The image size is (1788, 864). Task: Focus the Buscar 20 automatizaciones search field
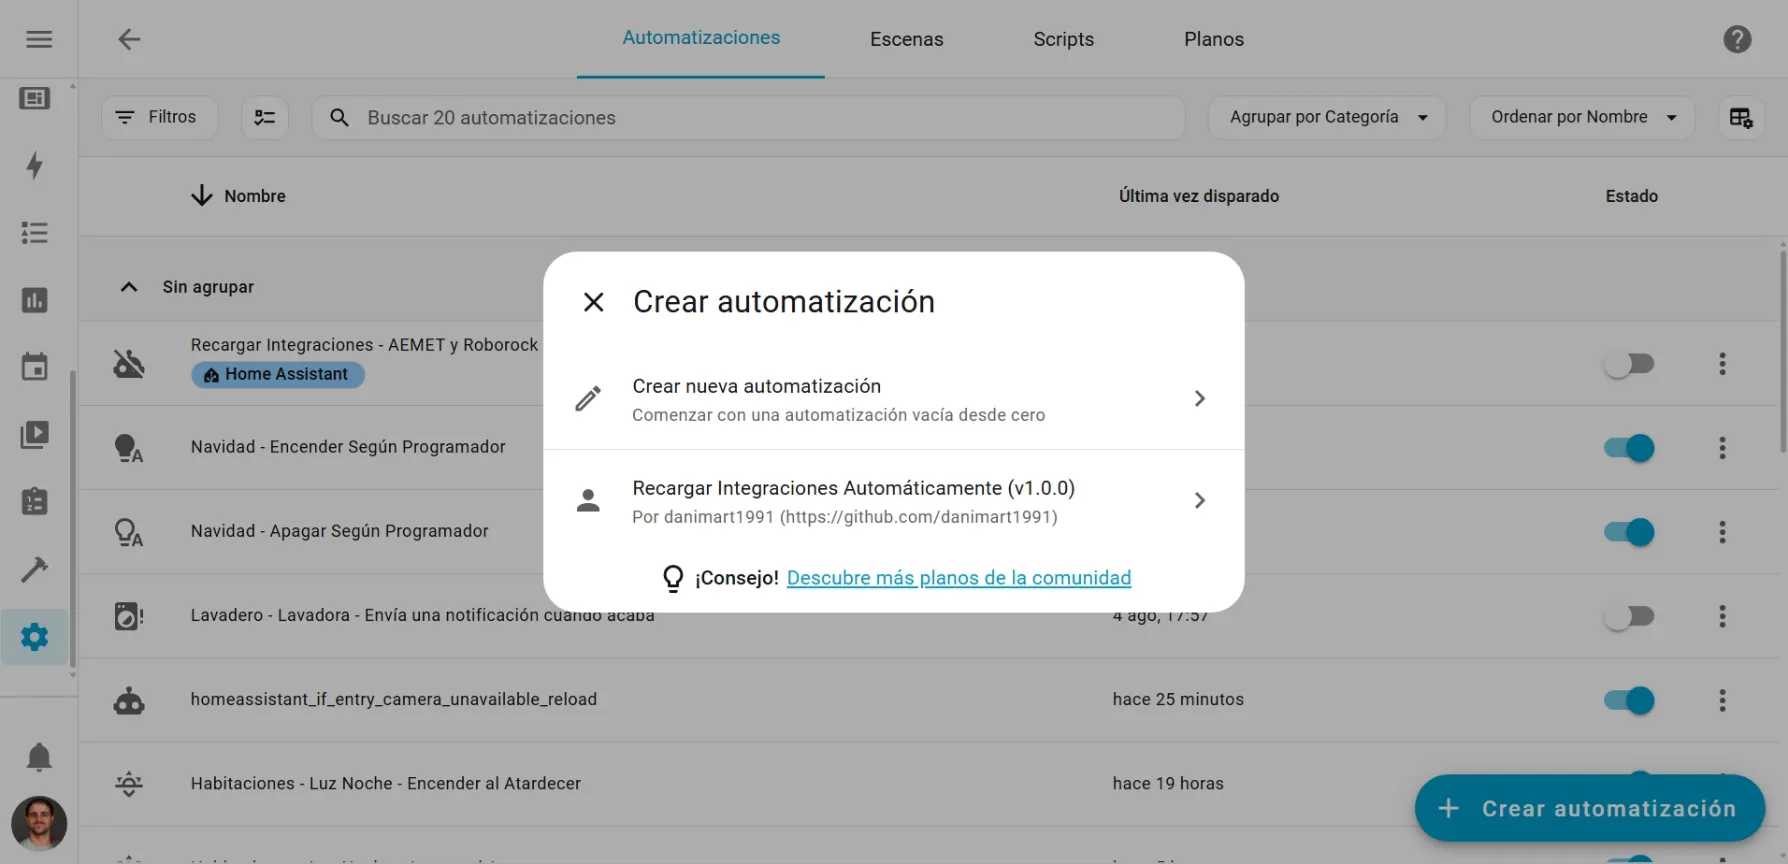pyautogui.click(x=749, y=117)
